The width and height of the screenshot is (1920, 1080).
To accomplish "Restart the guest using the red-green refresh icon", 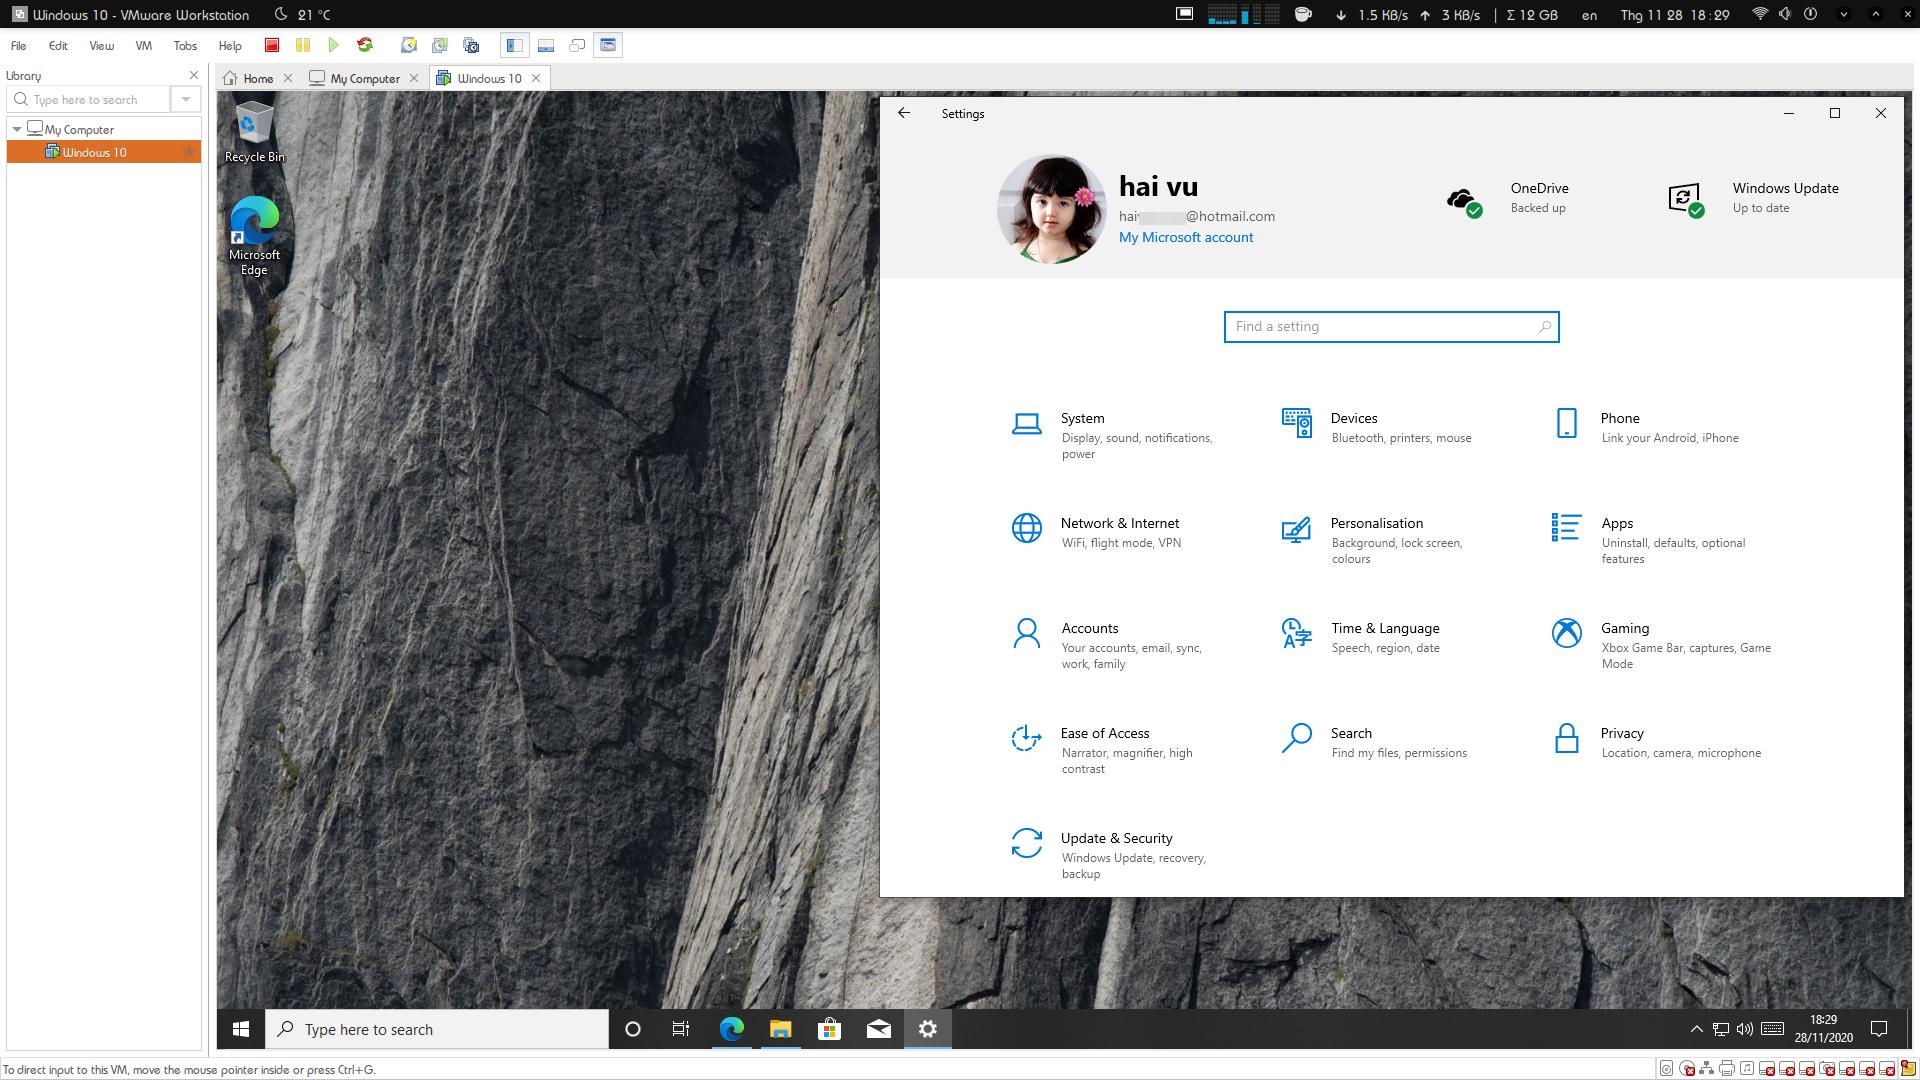I will pyautogui.click(x=365, y=45).
